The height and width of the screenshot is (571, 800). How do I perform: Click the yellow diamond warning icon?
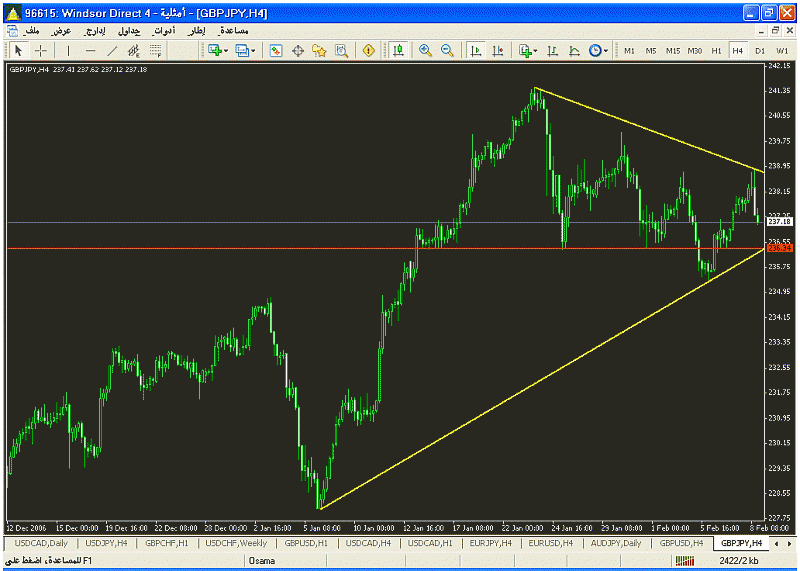(x=368, y=51)
